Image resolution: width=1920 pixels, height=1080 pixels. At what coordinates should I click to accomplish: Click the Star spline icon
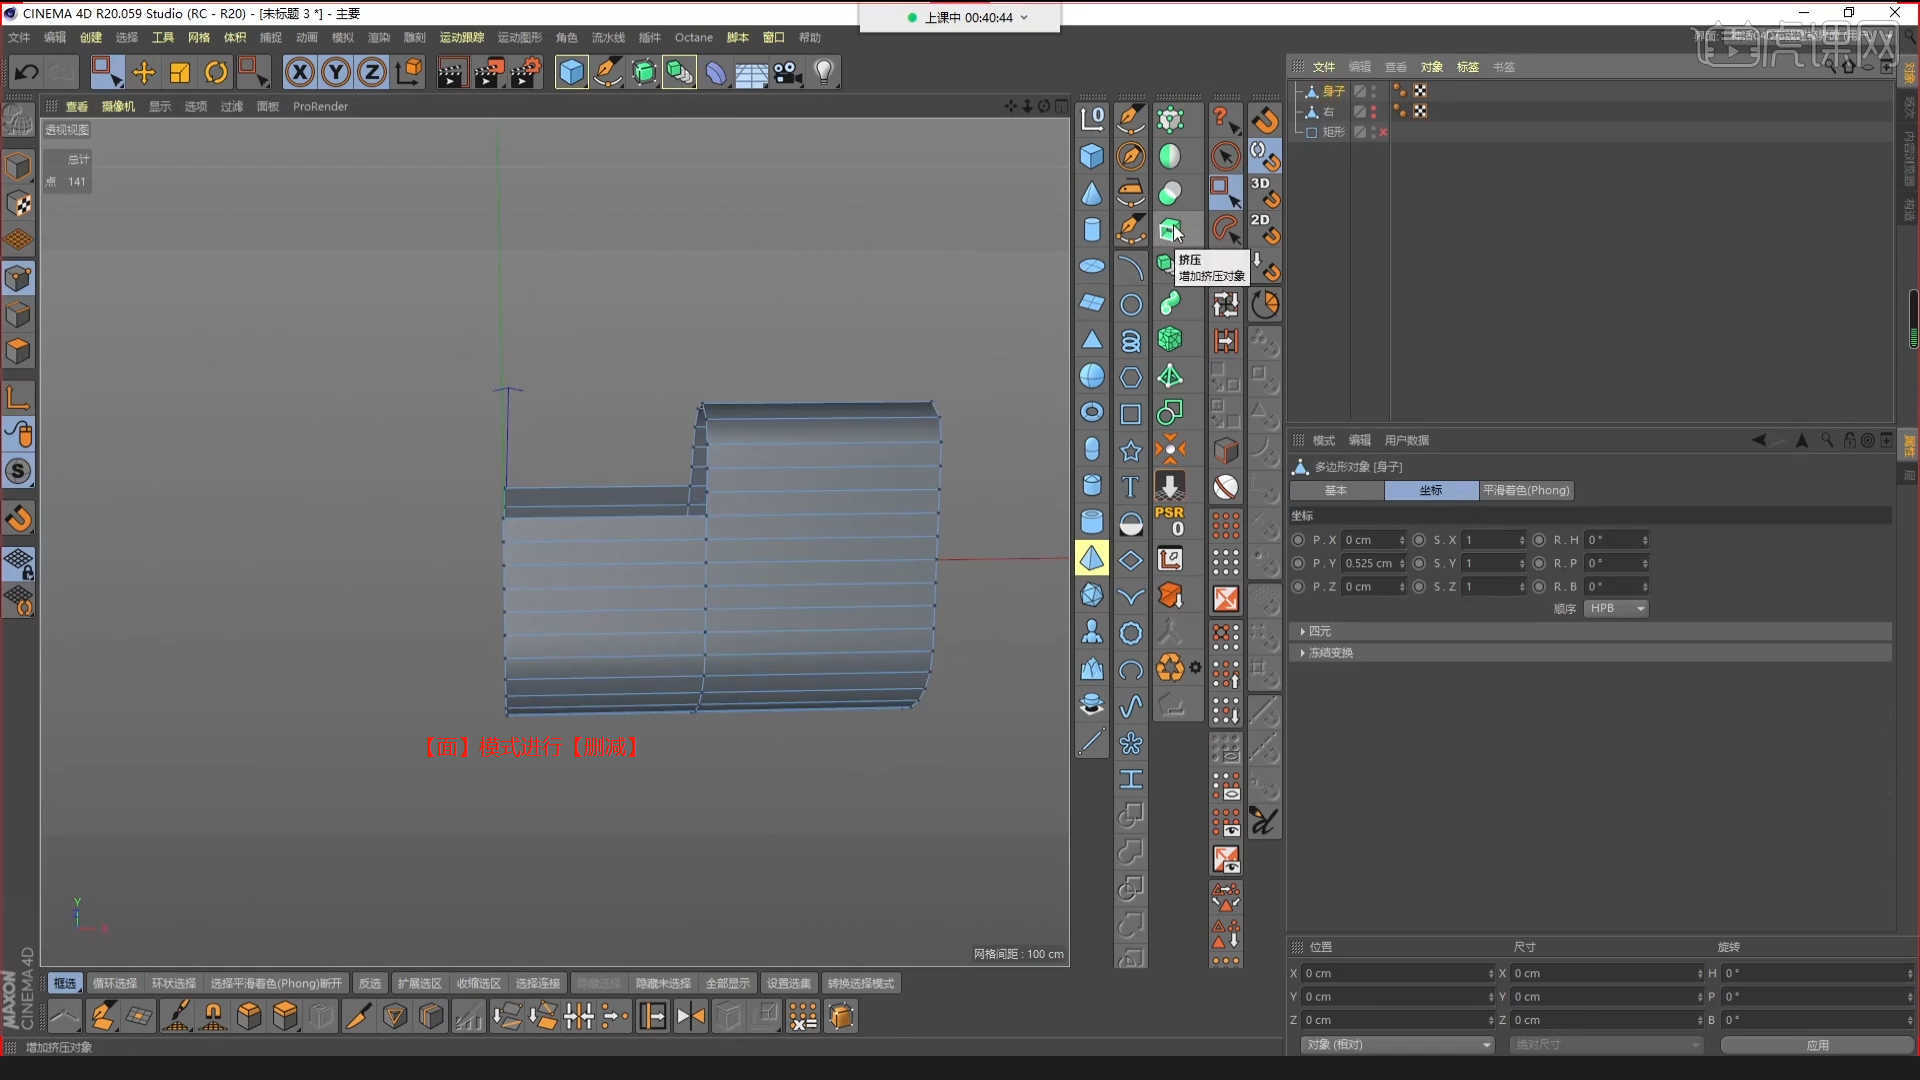(1131, 450)
